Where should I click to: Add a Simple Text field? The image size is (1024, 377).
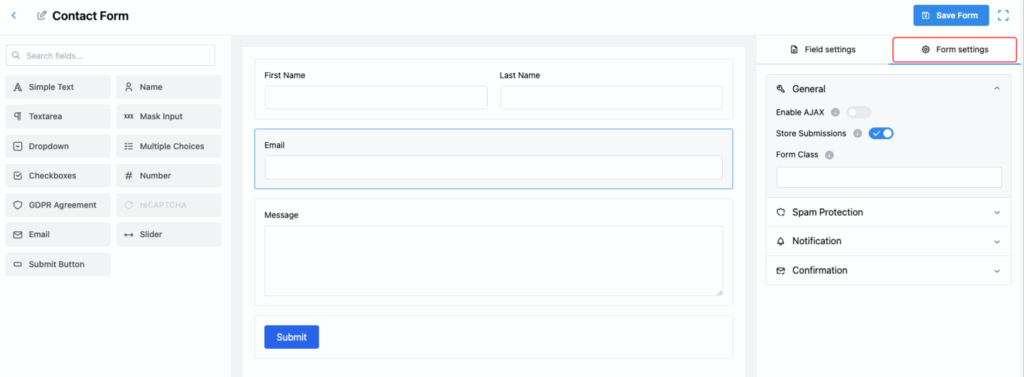58,87
